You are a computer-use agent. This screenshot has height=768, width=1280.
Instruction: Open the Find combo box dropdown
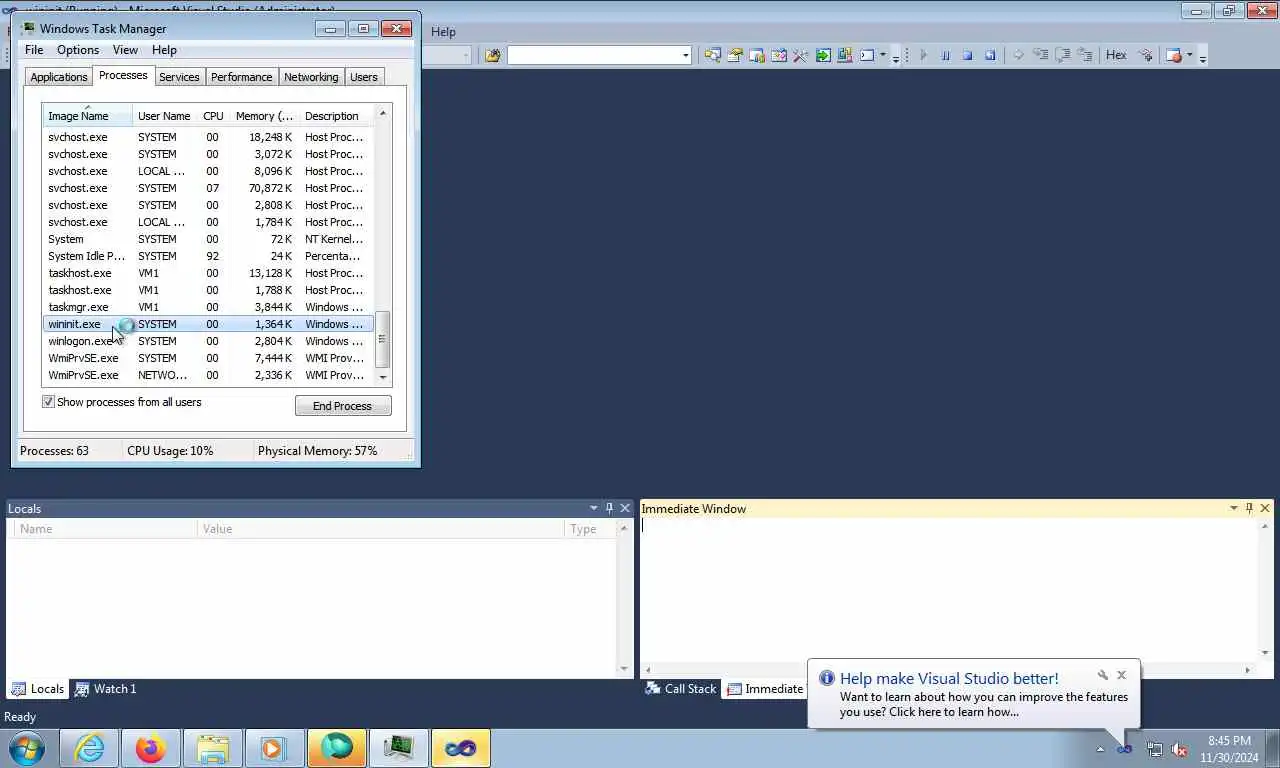[686, 55]
